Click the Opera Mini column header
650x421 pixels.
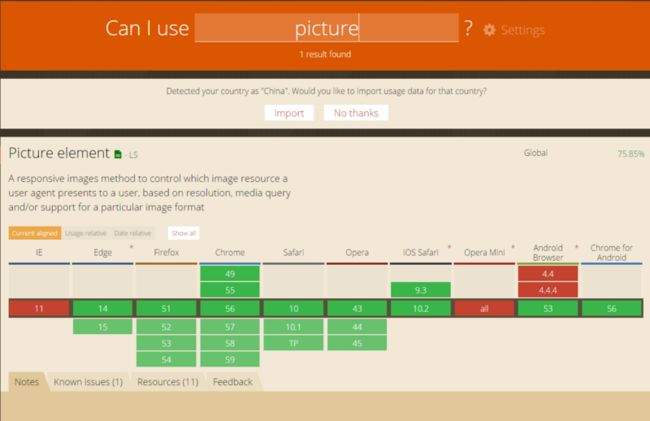click(x=485, y=252)
